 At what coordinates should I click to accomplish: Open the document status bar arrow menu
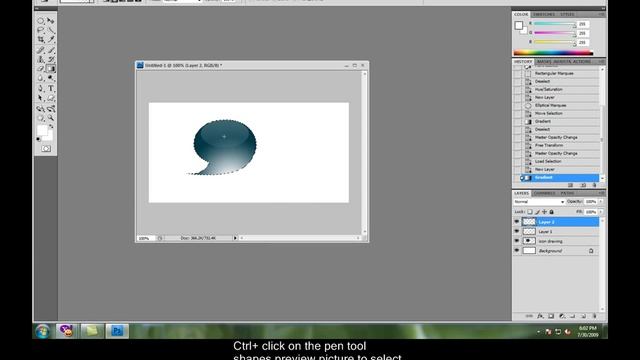click(x=235, y=238)
